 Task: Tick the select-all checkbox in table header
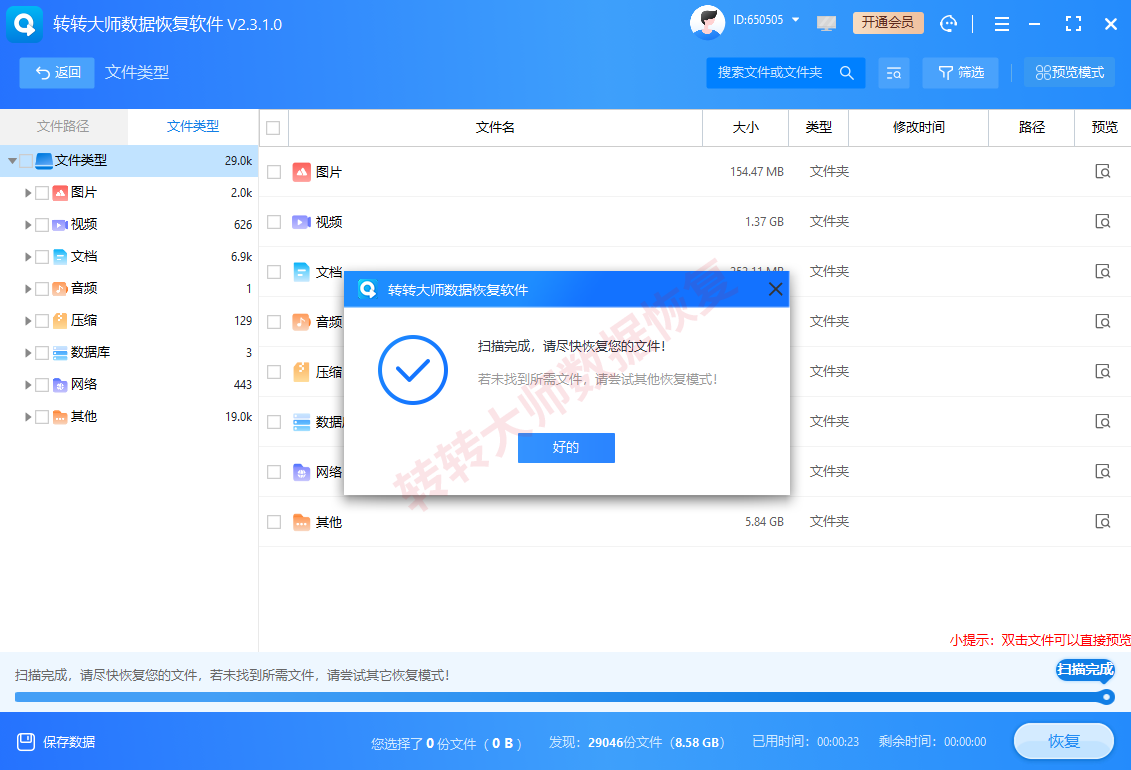273,128
